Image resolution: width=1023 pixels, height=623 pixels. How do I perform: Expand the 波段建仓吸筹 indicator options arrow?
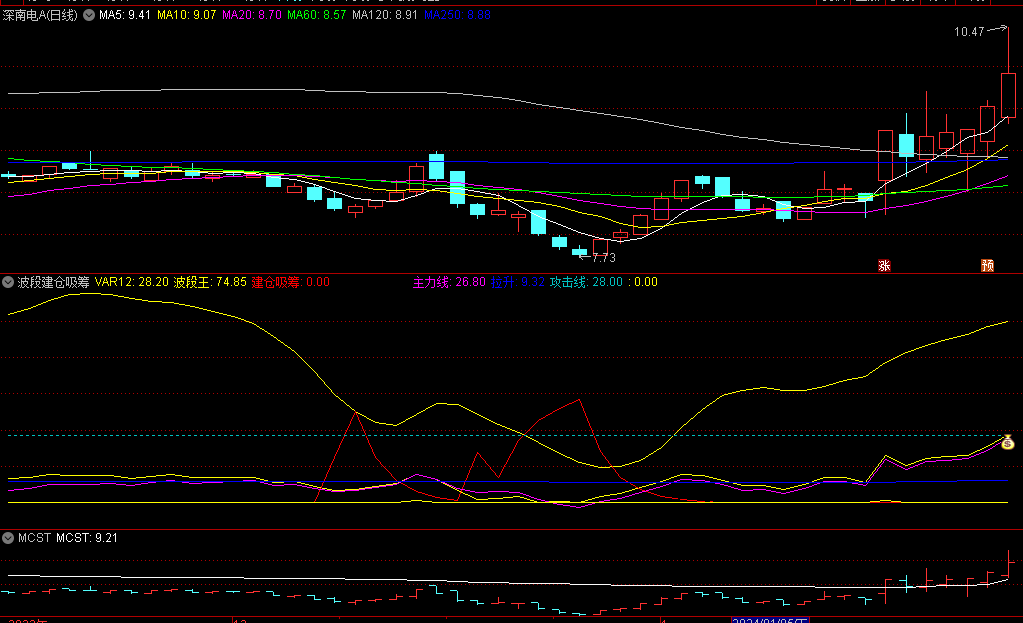tap(8, 282)
